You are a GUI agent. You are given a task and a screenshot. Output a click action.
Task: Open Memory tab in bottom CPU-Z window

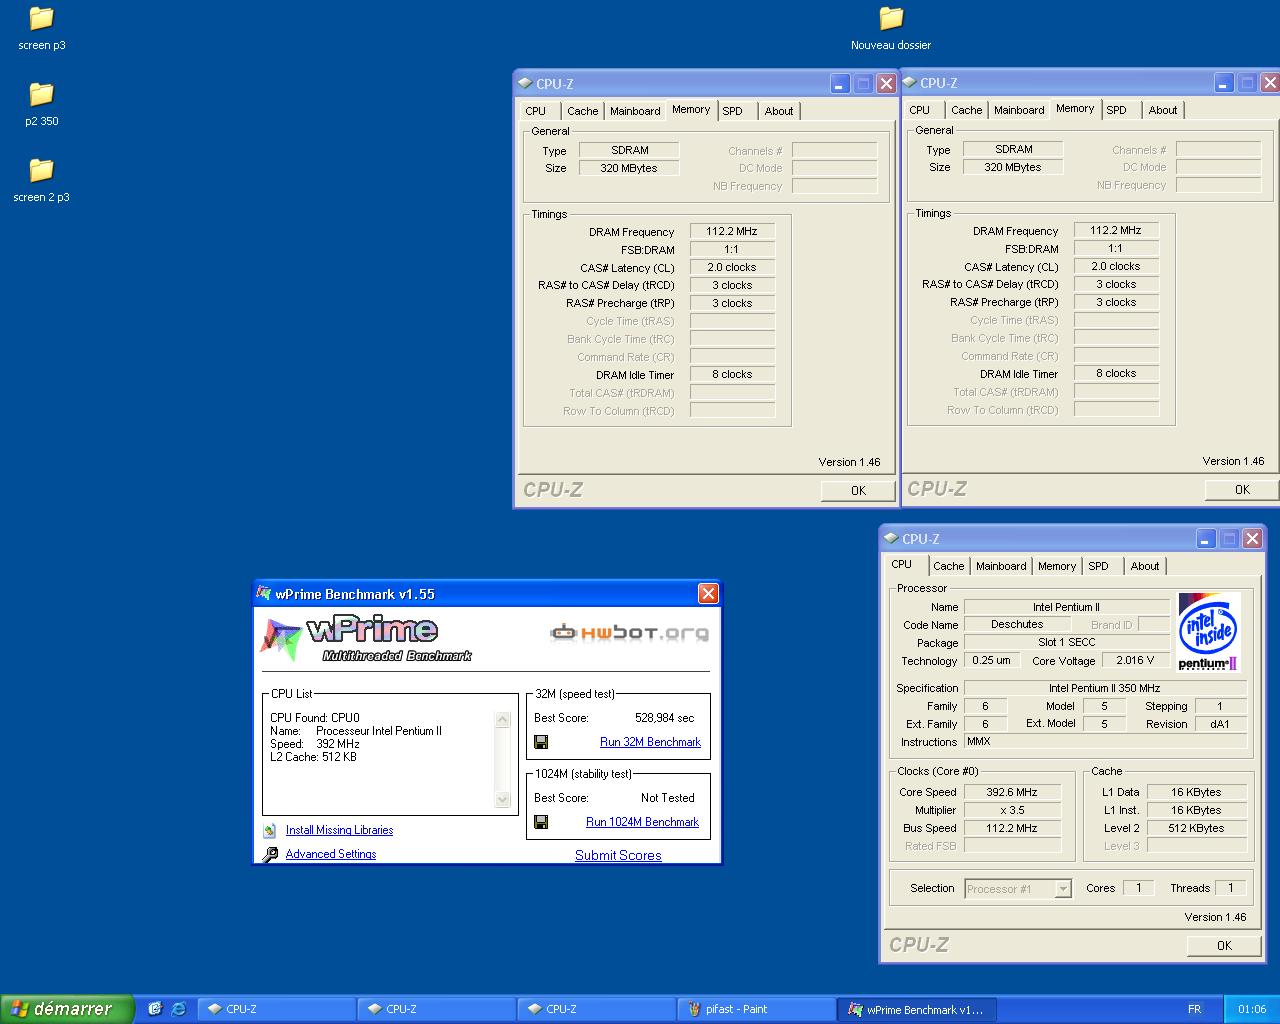point(1057,566)
